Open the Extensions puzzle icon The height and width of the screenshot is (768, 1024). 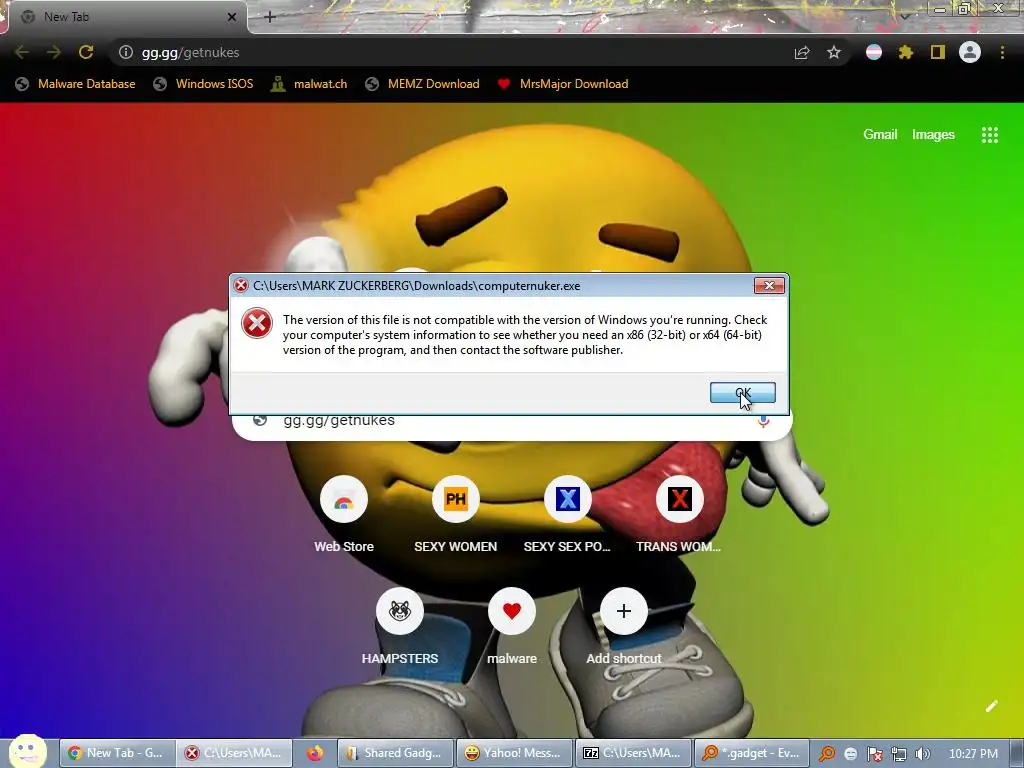point(906,52)
